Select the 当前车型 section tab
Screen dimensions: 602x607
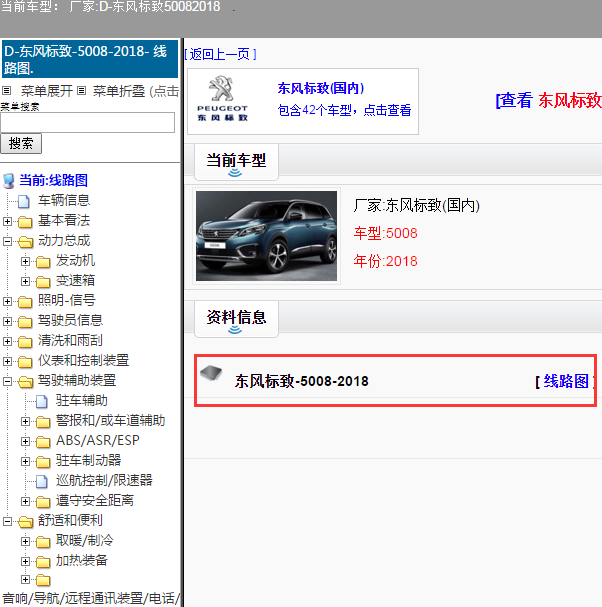coord(236,161)
